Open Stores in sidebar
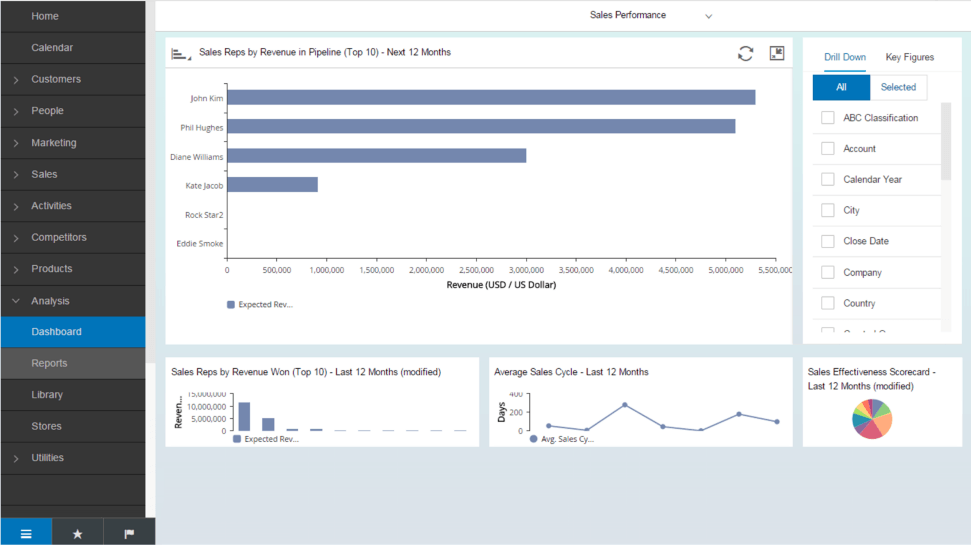Image resolution: width=971 pixels, height=545 pixels. tap(73, 426)
